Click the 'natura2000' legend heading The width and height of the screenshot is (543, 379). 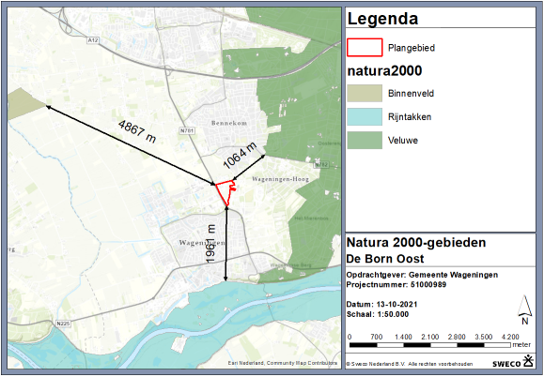point(384,71)
